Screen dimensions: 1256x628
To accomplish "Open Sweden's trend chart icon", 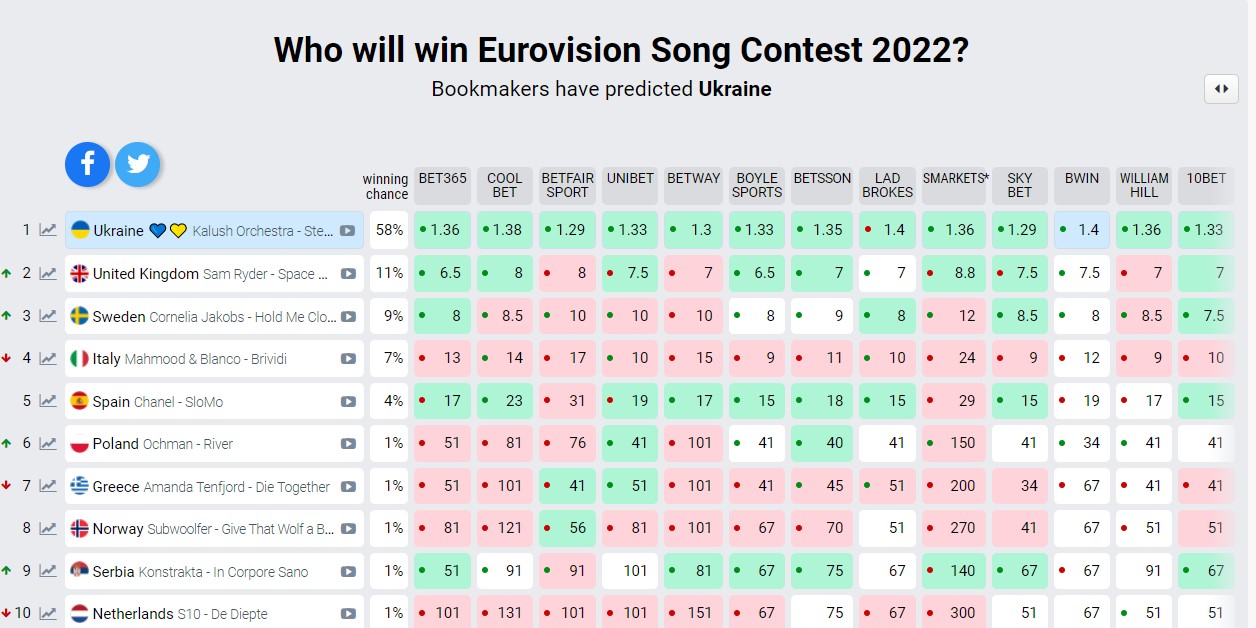I will (x=48, y=316).
